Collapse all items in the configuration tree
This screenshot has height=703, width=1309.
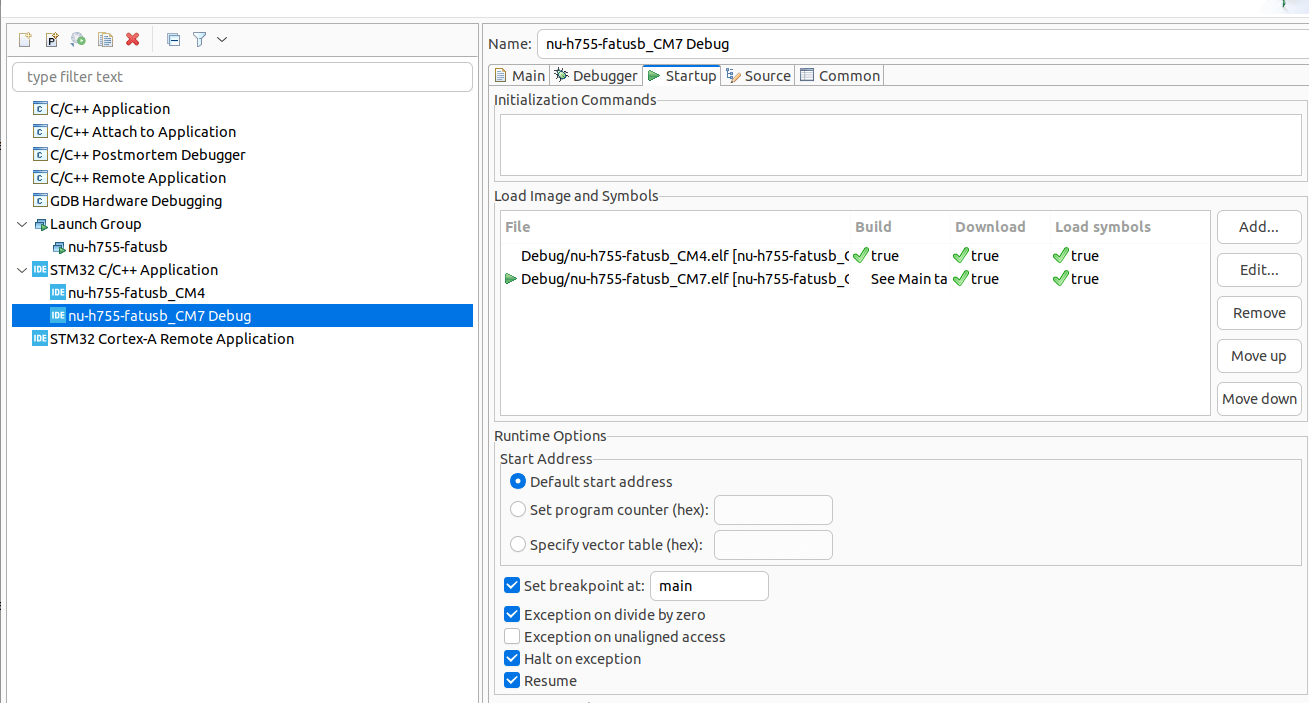173,39
